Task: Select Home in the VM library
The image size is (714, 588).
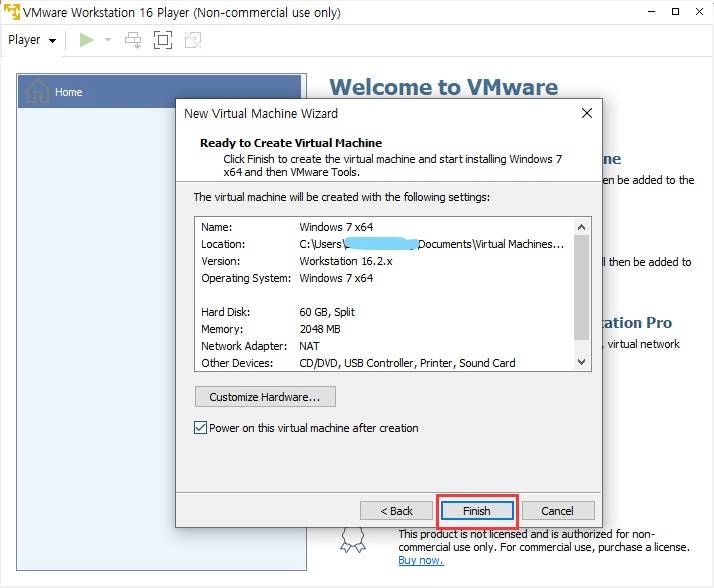Action: coord(159,92)
